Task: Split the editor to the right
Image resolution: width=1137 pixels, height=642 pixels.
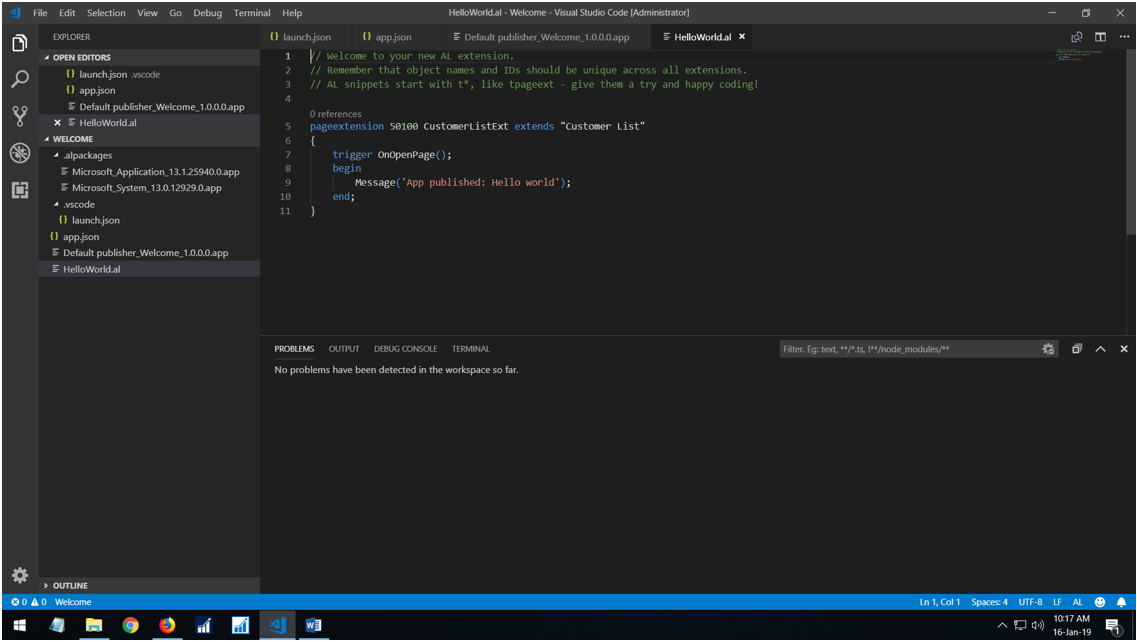Action: (1100, 37)
